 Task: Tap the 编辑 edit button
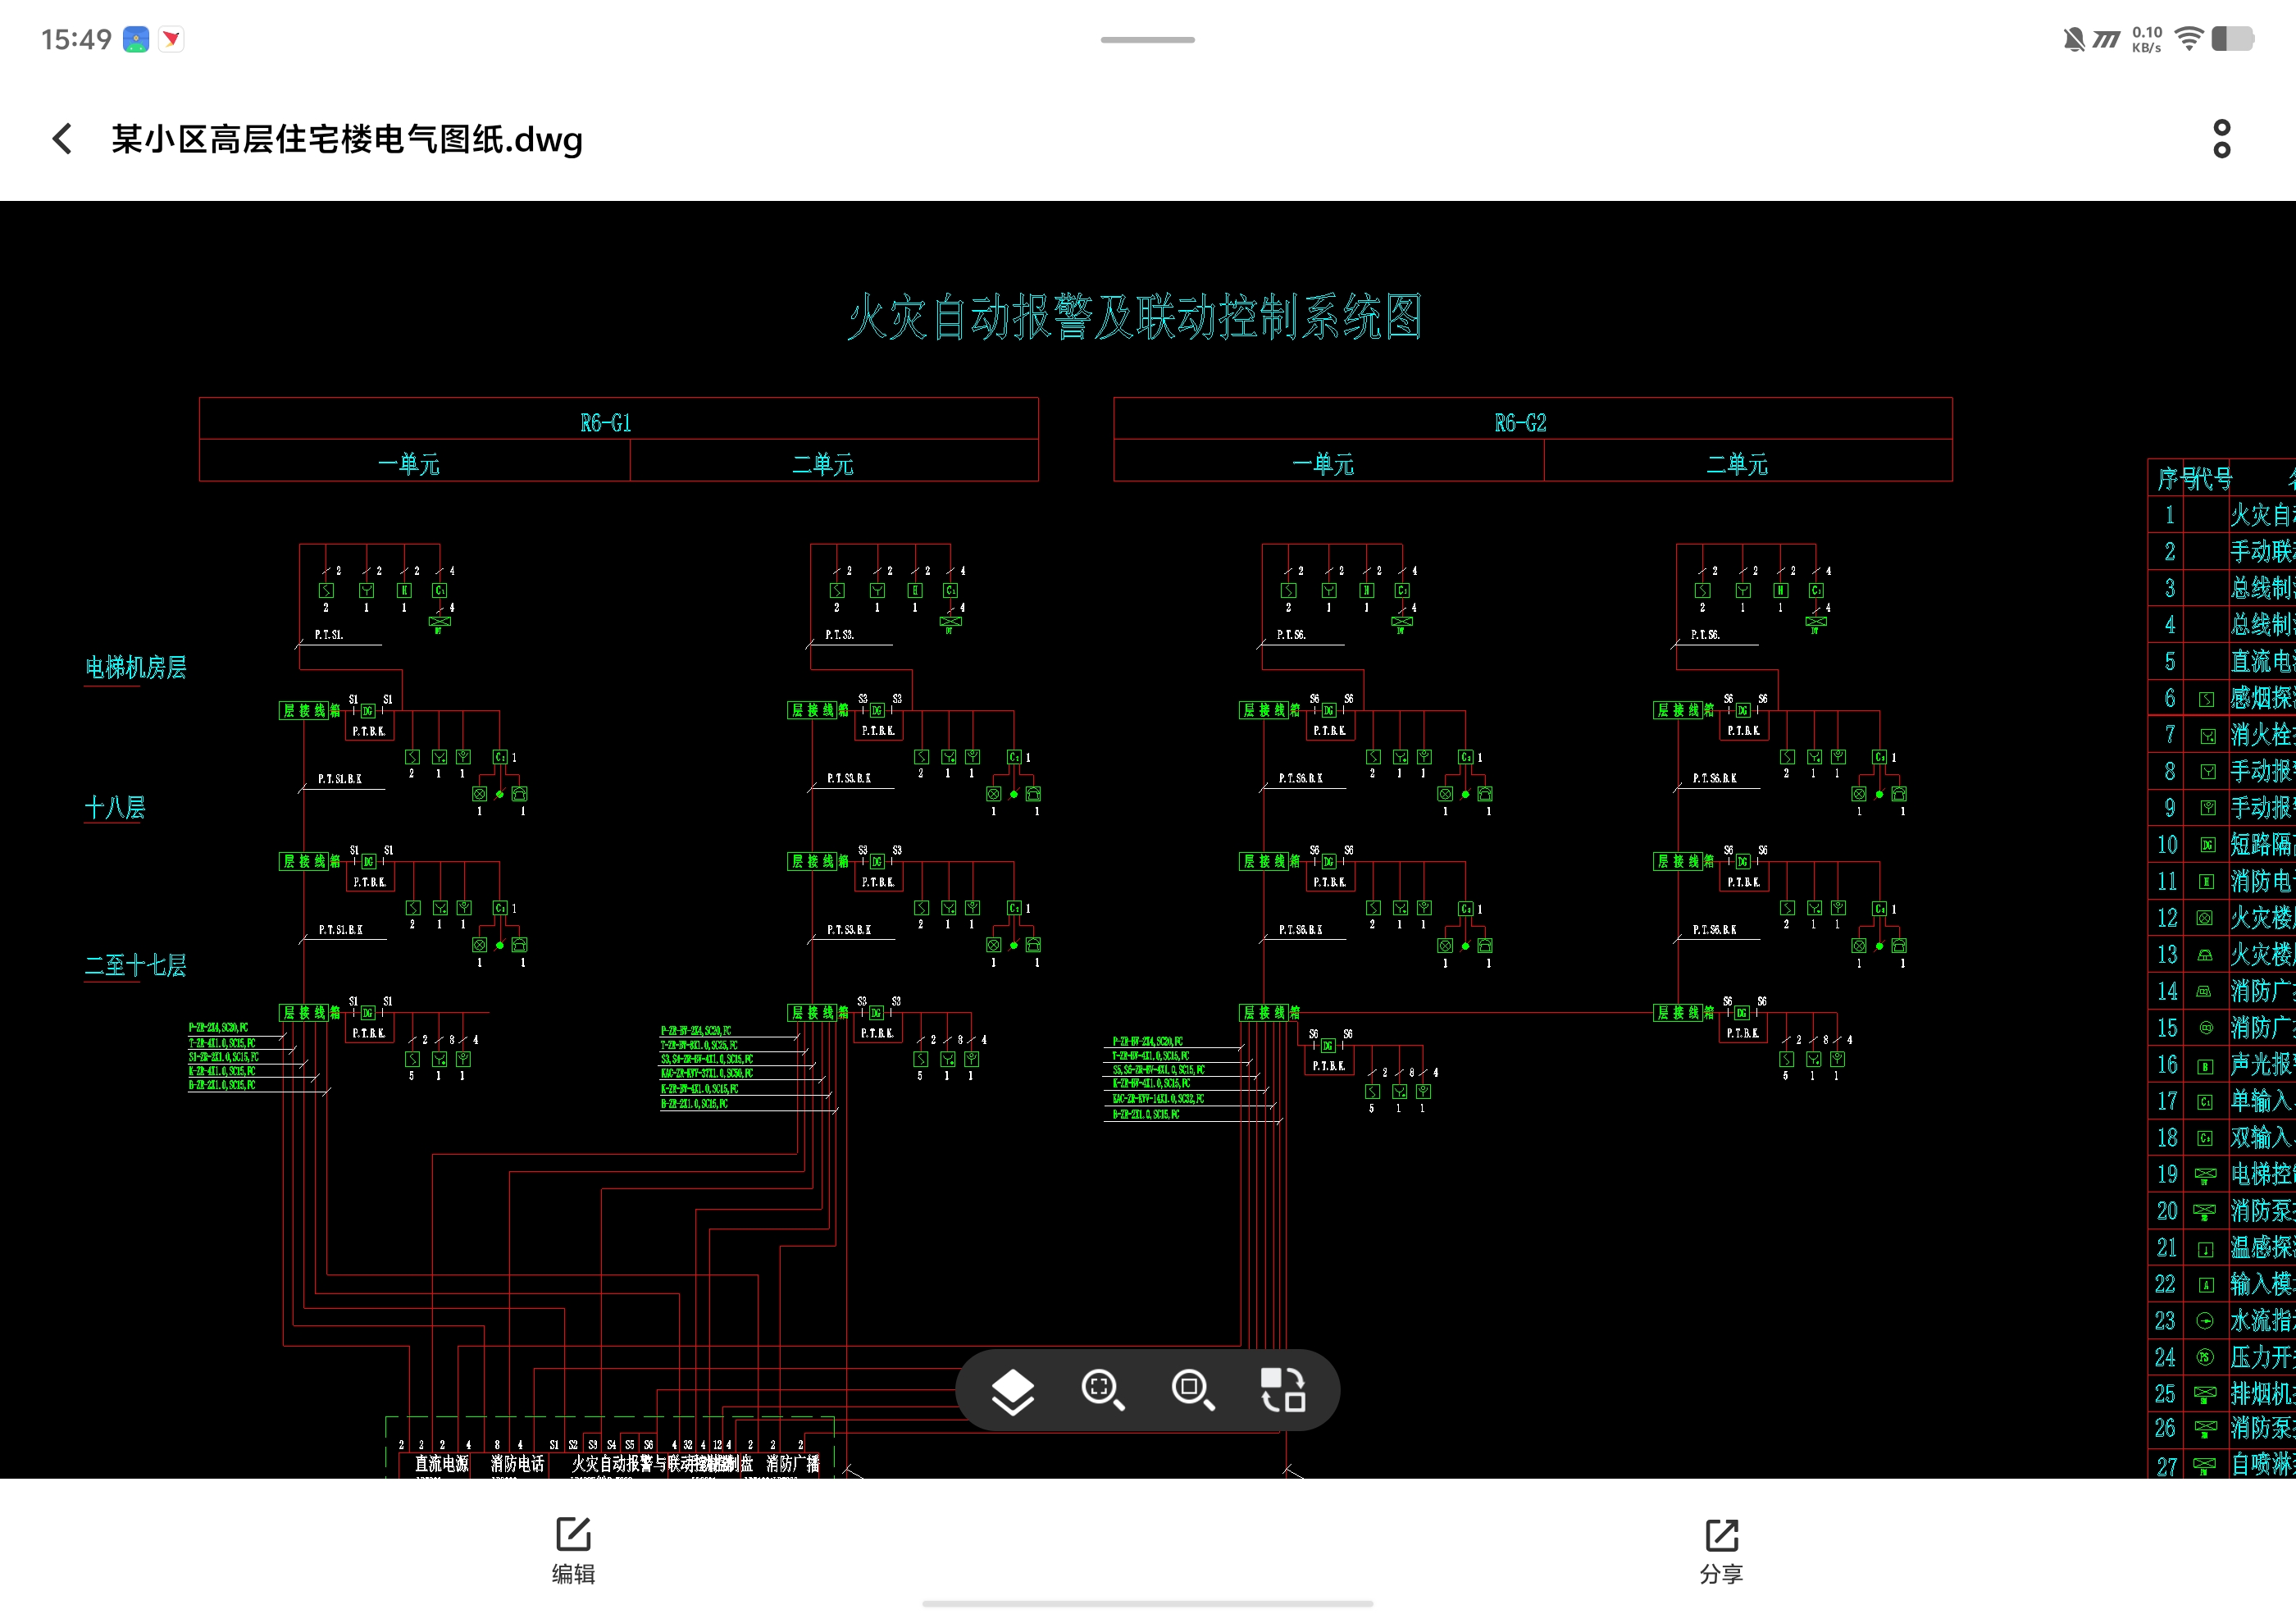[573, 1550]
